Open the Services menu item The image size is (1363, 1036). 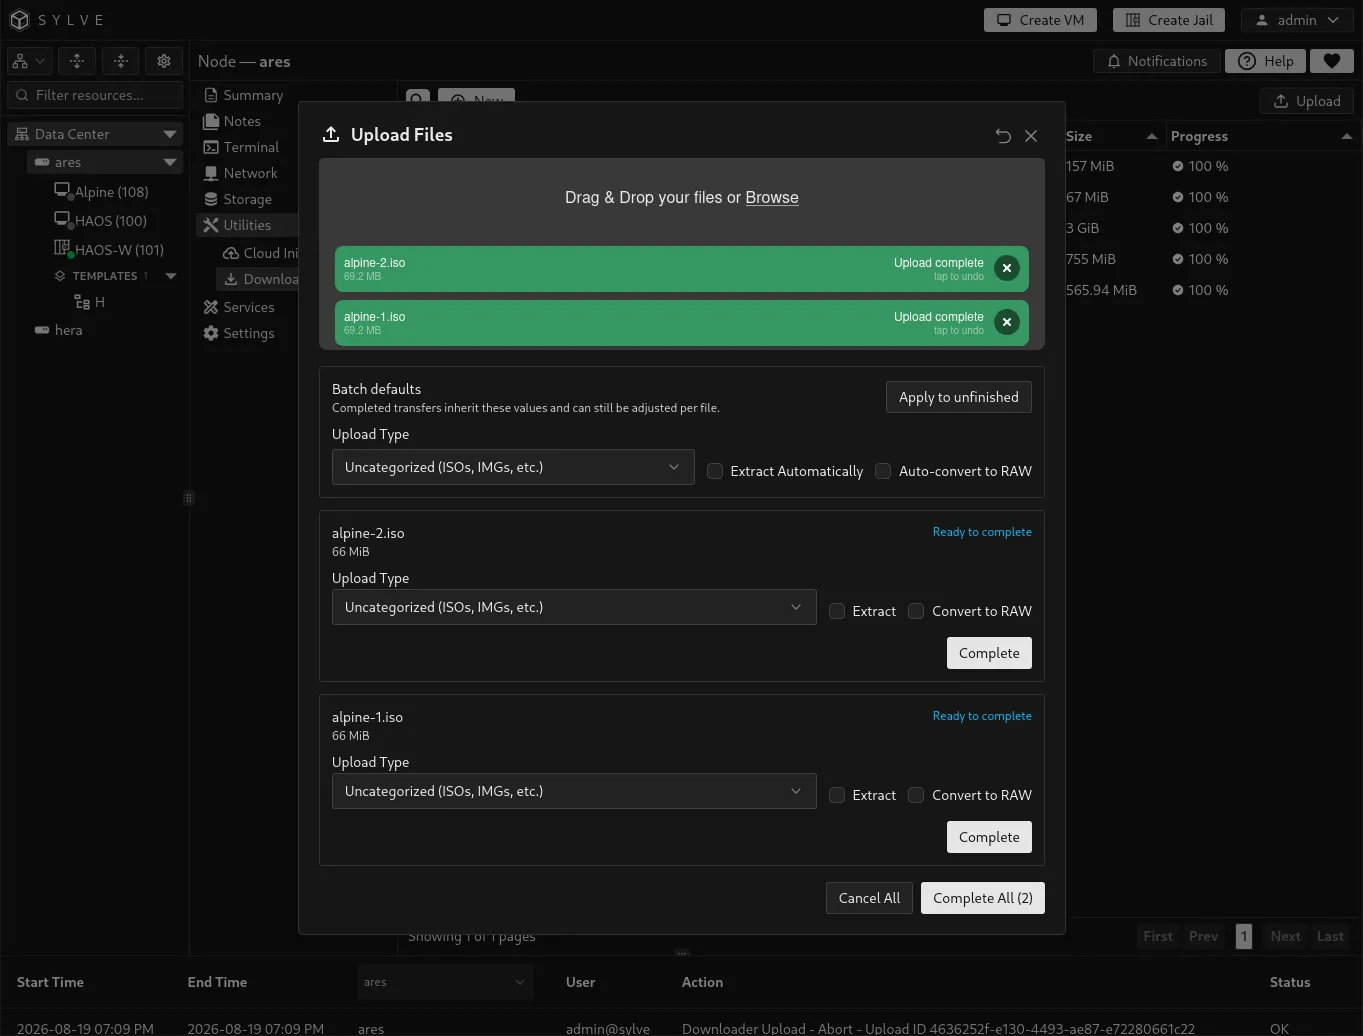[x=239, y=307]
